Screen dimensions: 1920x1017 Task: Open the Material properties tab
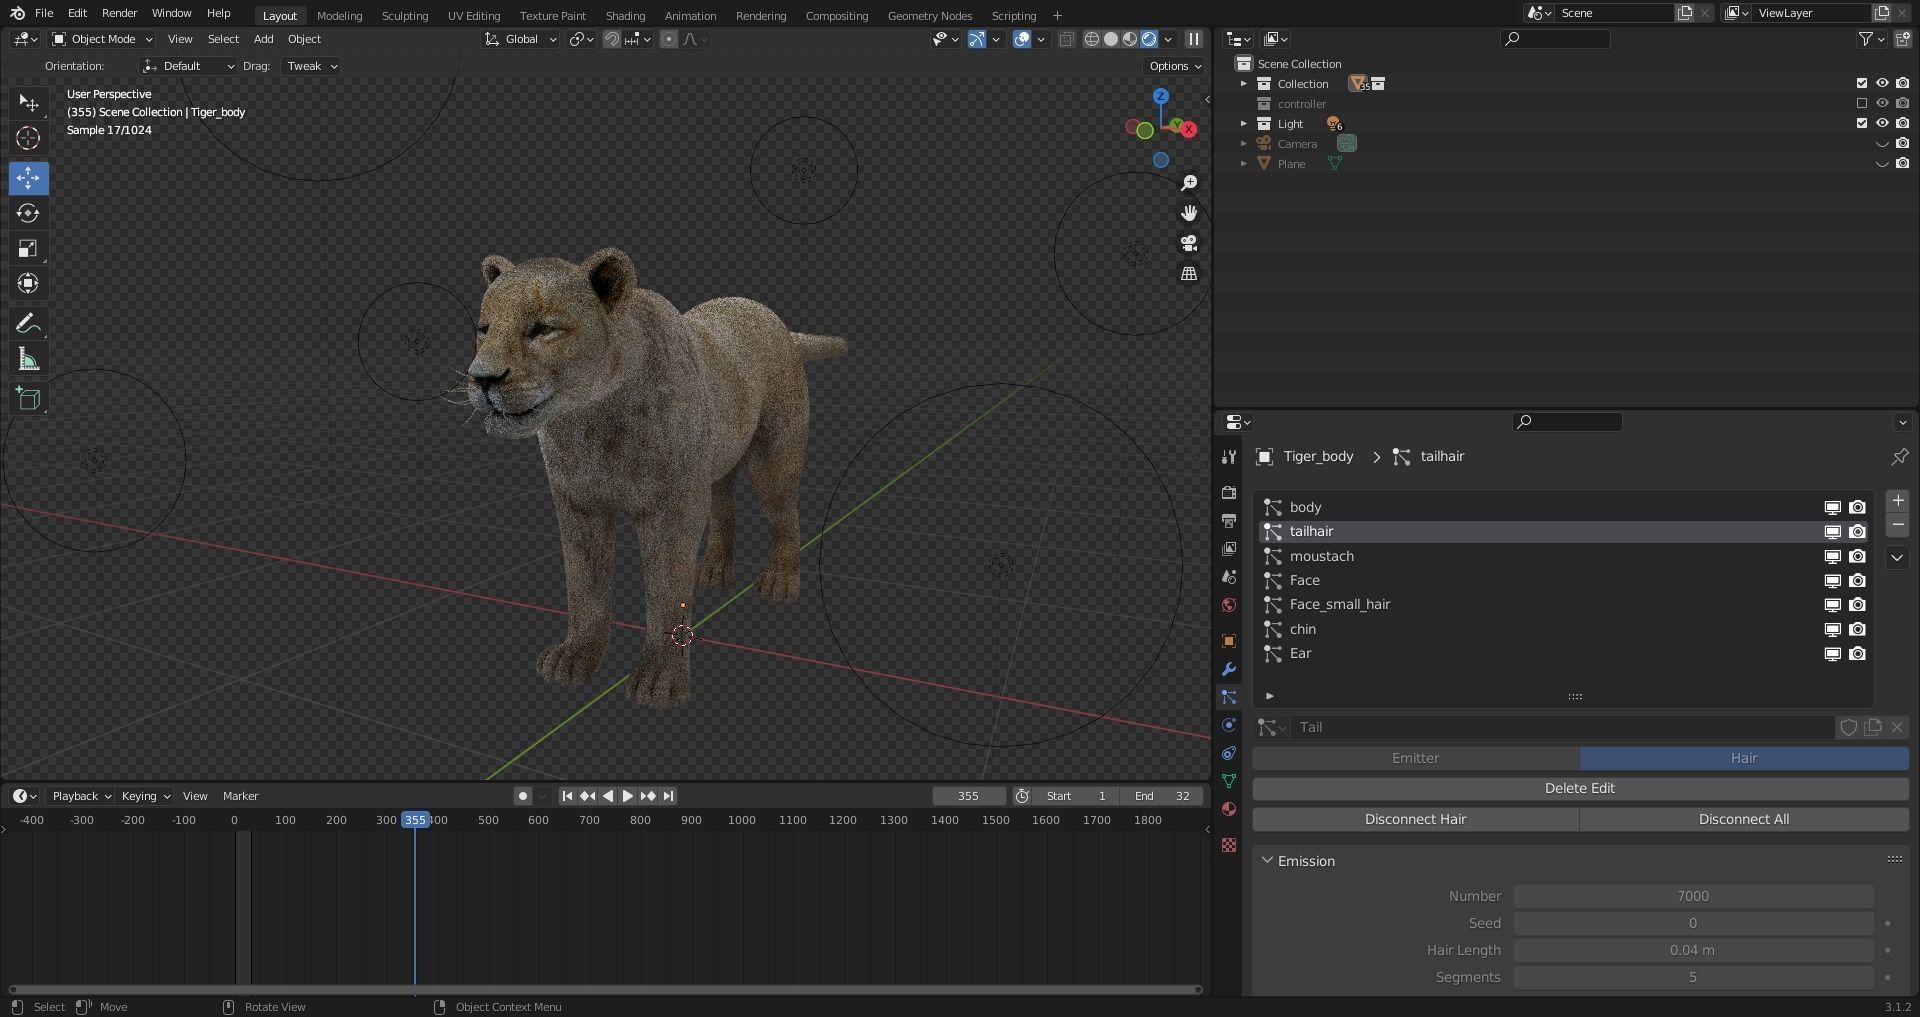(1229, 809)
